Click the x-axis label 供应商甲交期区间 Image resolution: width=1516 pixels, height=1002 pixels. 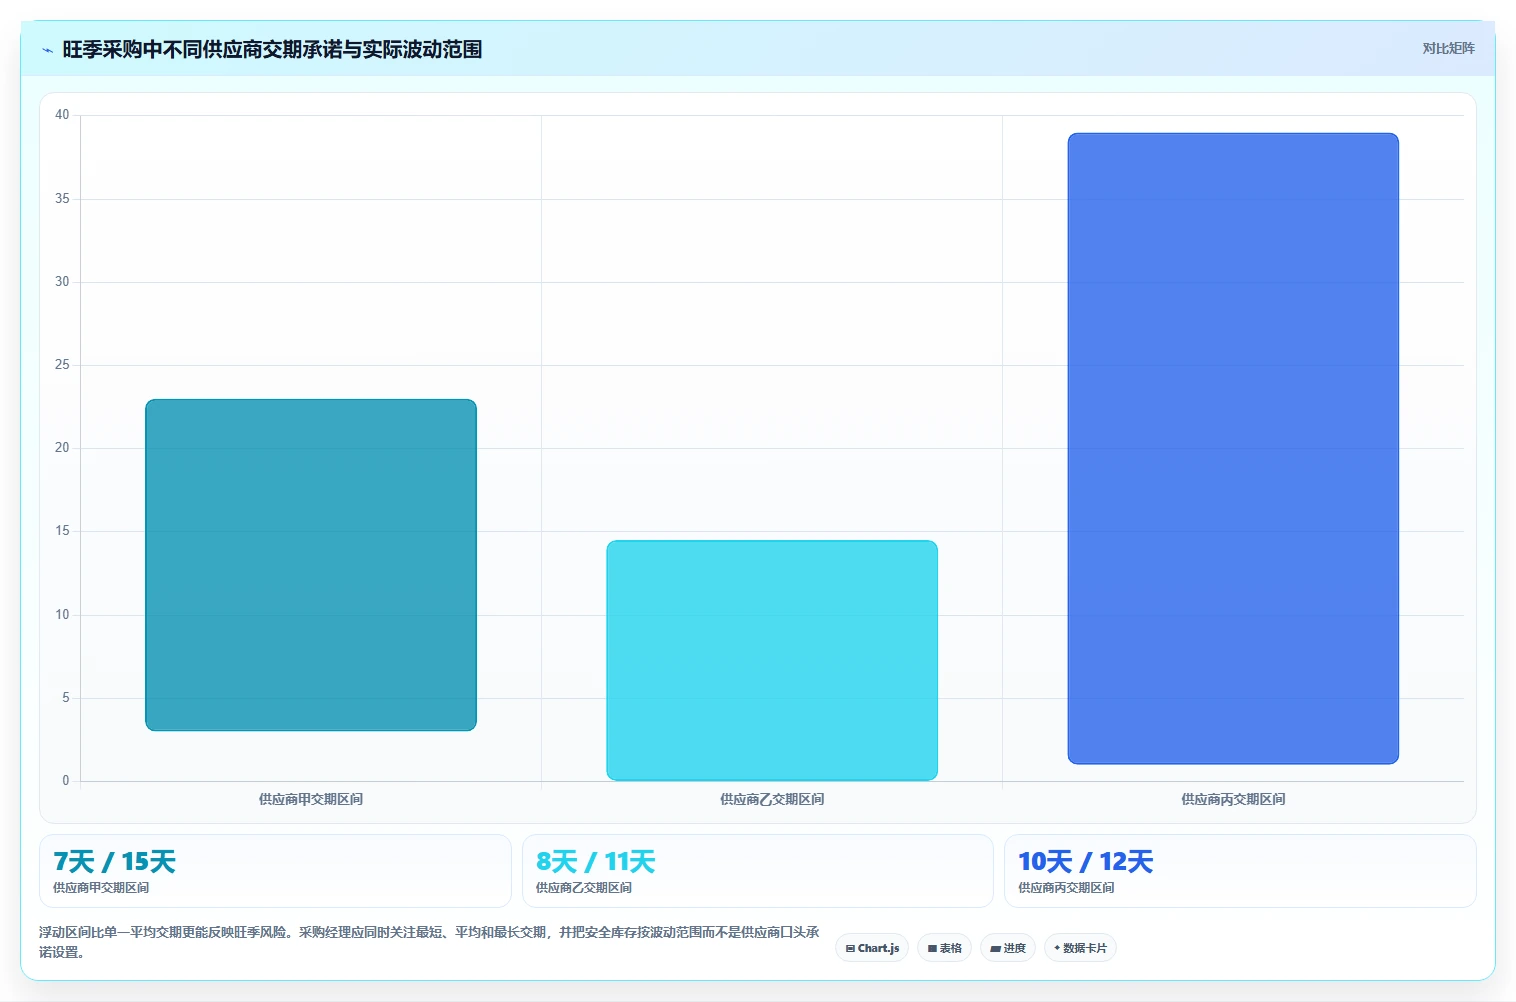(x=311, y=799)
